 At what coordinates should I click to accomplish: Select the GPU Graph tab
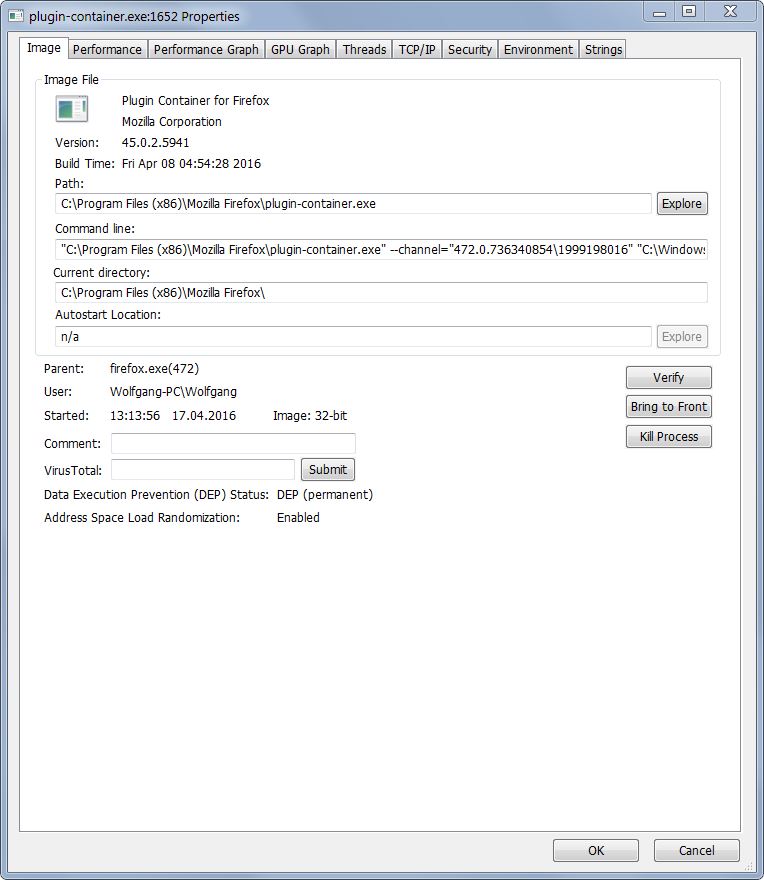click(x=300, y=49)
